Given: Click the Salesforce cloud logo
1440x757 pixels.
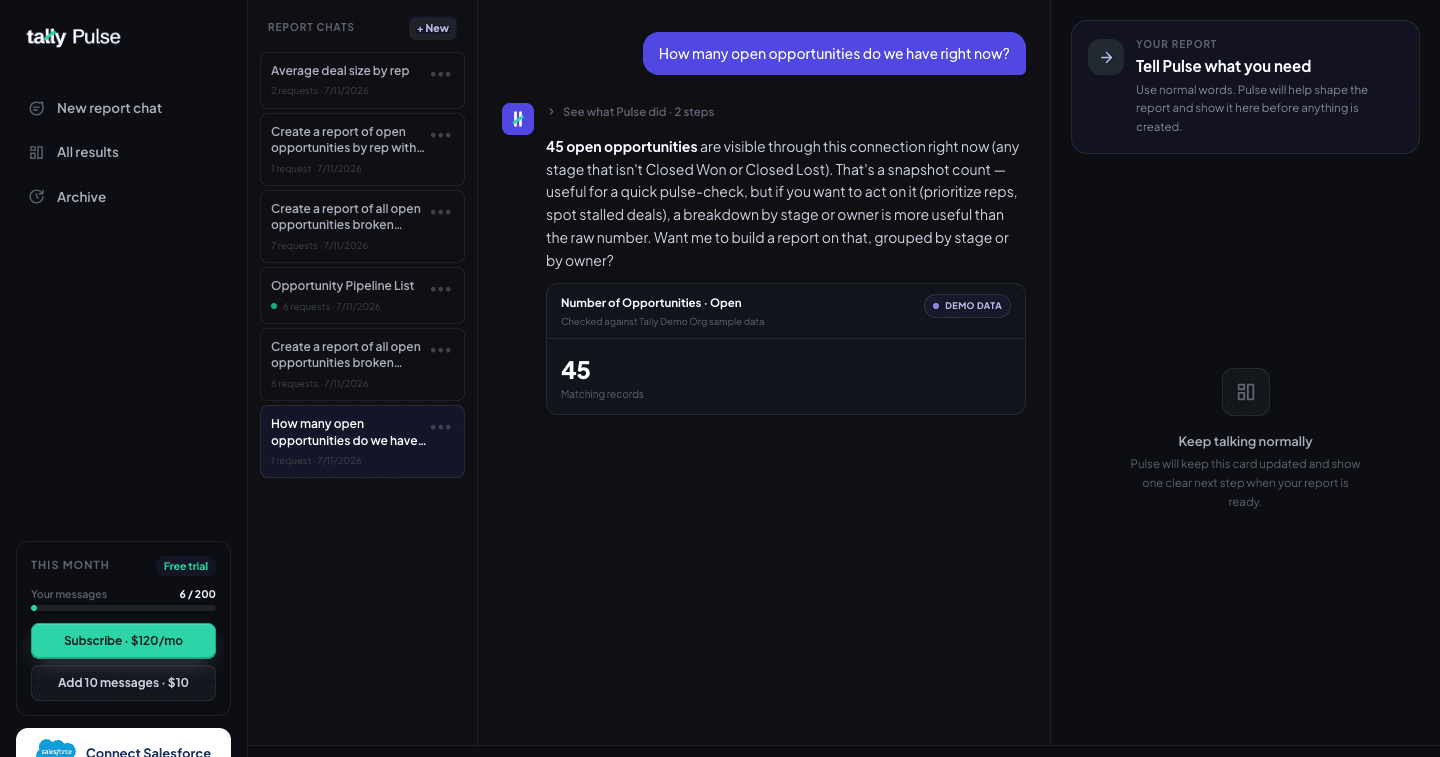Looking at the screenshot, I should pos(55,749).
